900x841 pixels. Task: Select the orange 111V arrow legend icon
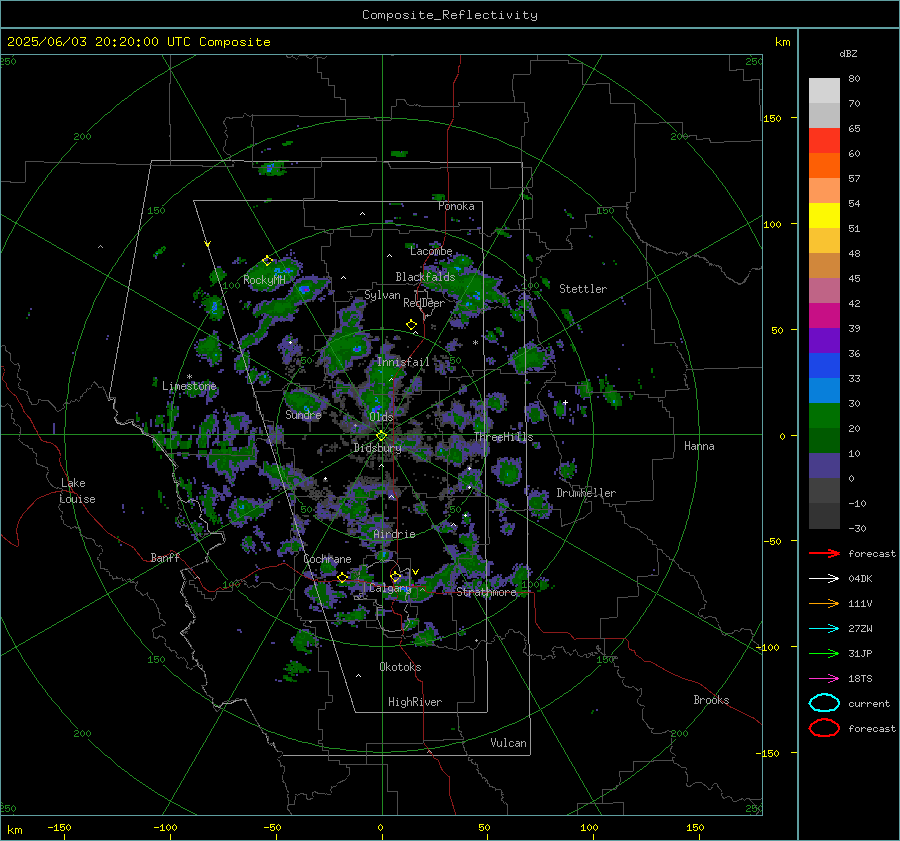pyautogui.click(x=824, y=603)
